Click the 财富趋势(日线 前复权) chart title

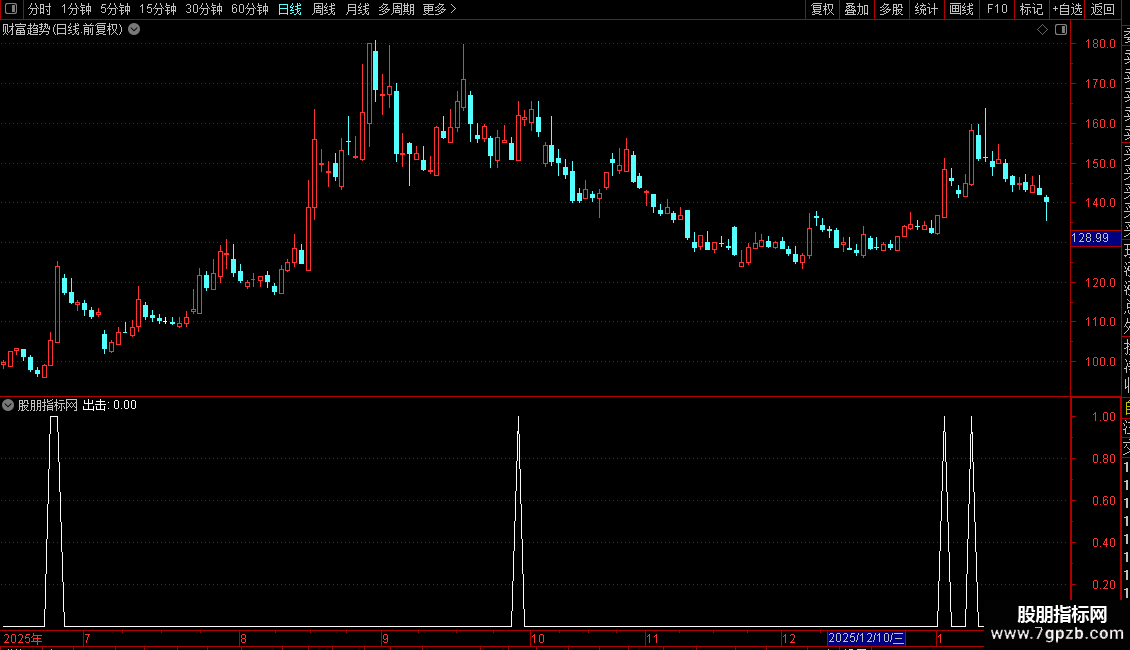63,30
